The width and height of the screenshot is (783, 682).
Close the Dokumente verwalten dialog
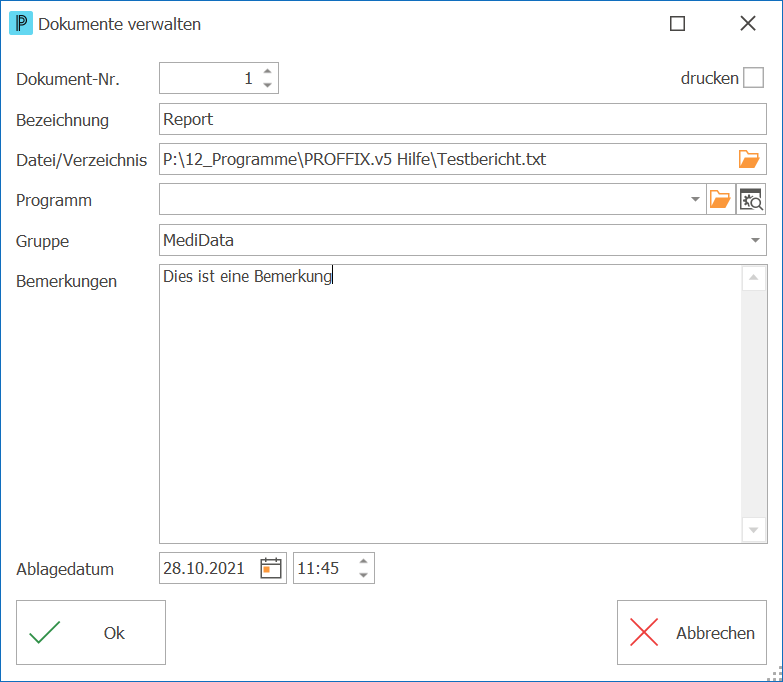[748, 23]
